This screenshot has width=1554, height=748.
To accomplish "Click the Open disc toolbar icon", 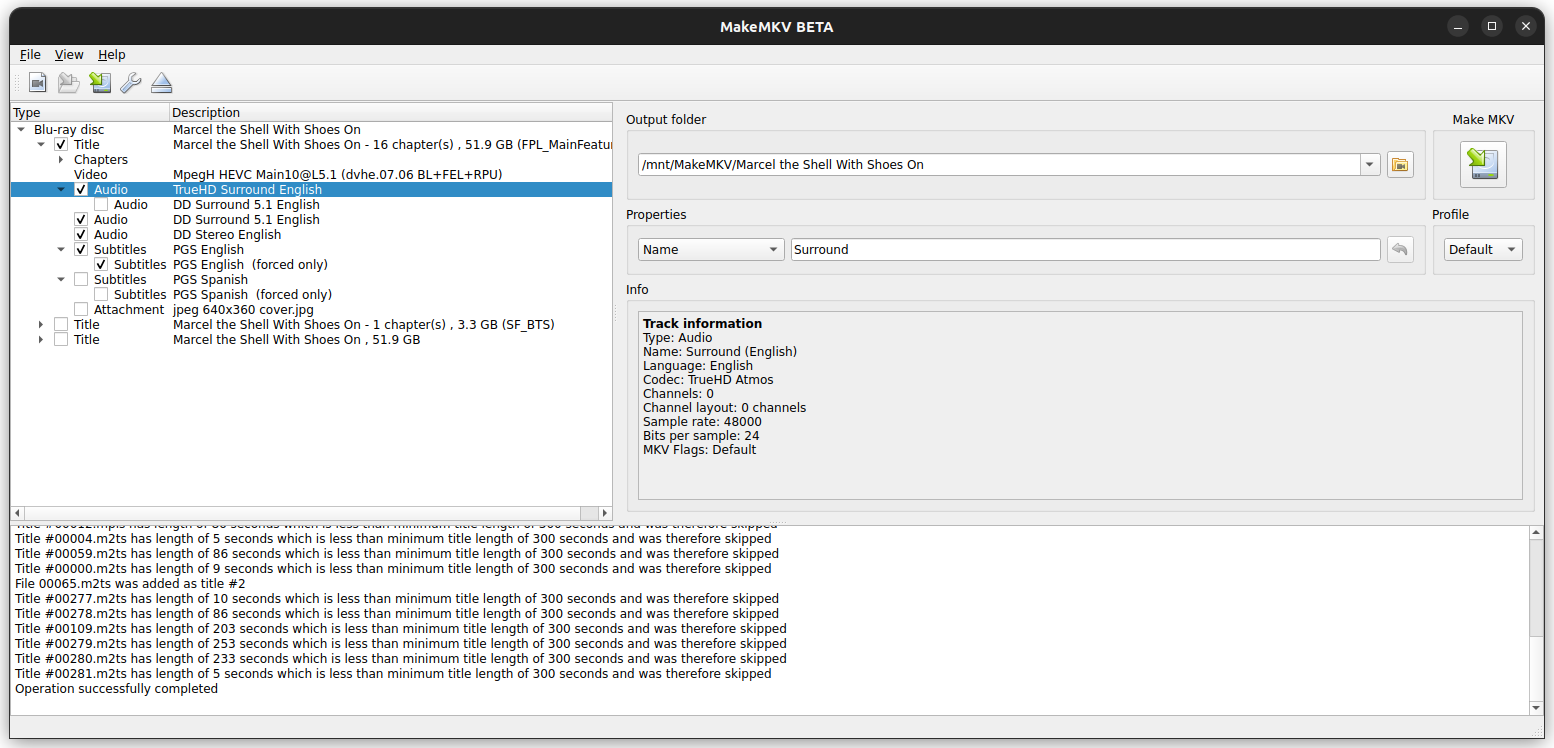I will 68,83.
